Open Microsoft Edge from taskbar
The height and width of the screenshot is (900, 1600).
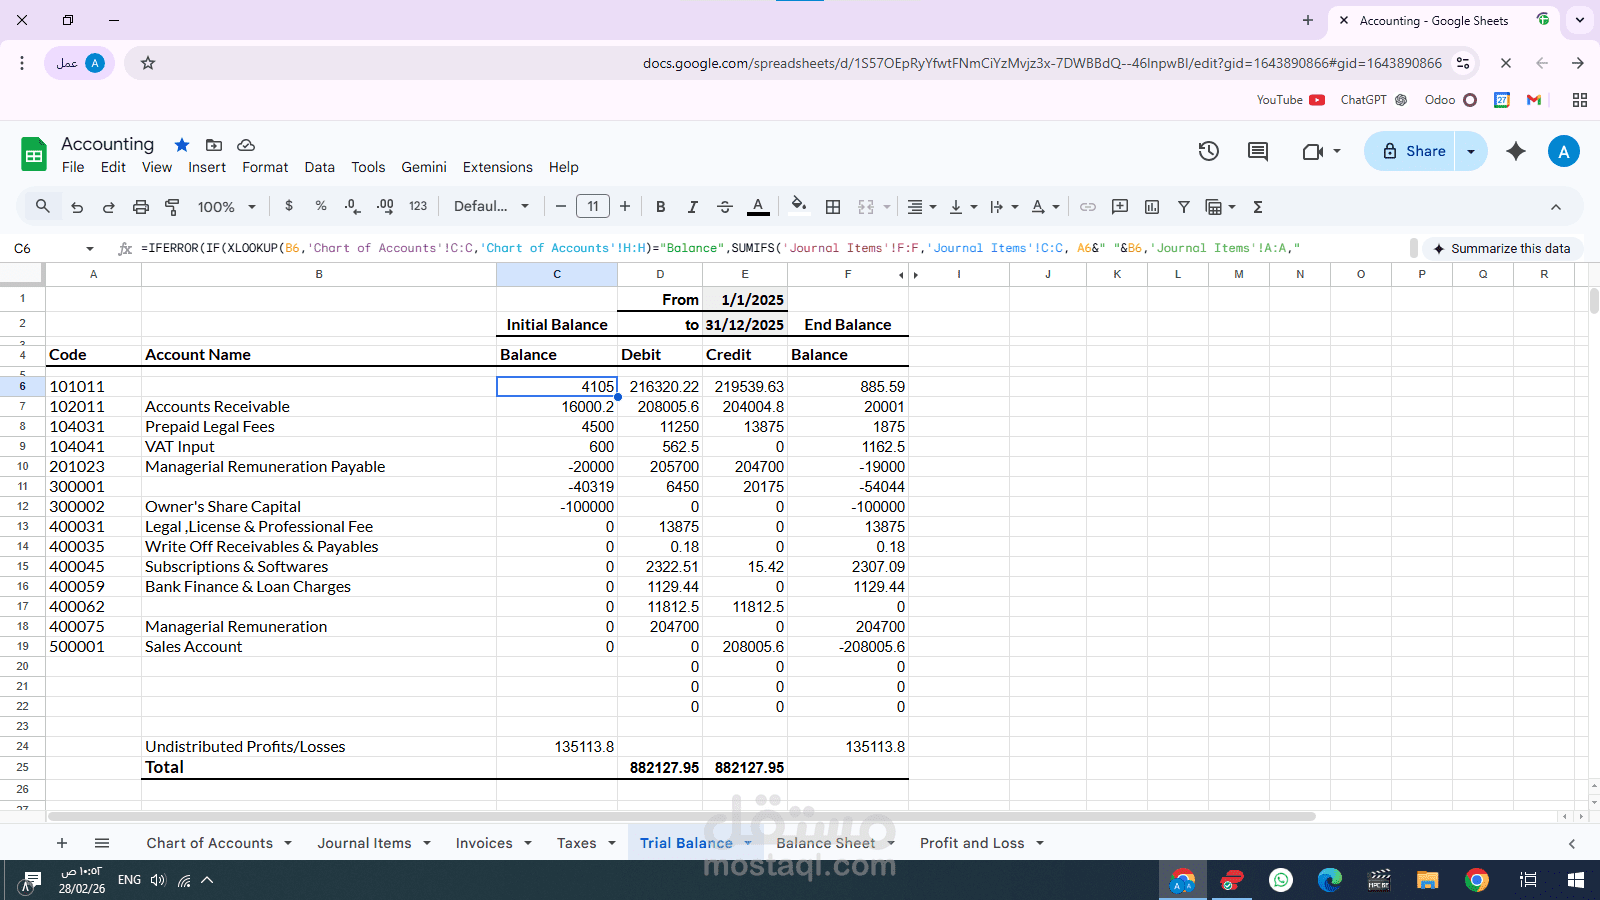coord(1330,880)
